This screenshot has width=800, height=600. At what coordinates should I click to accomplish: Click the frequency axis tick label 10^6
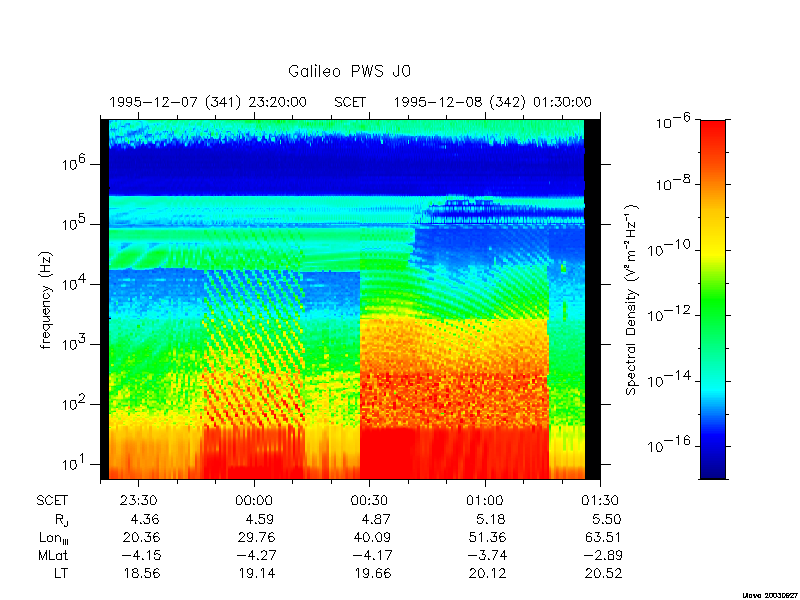(76, 164)
